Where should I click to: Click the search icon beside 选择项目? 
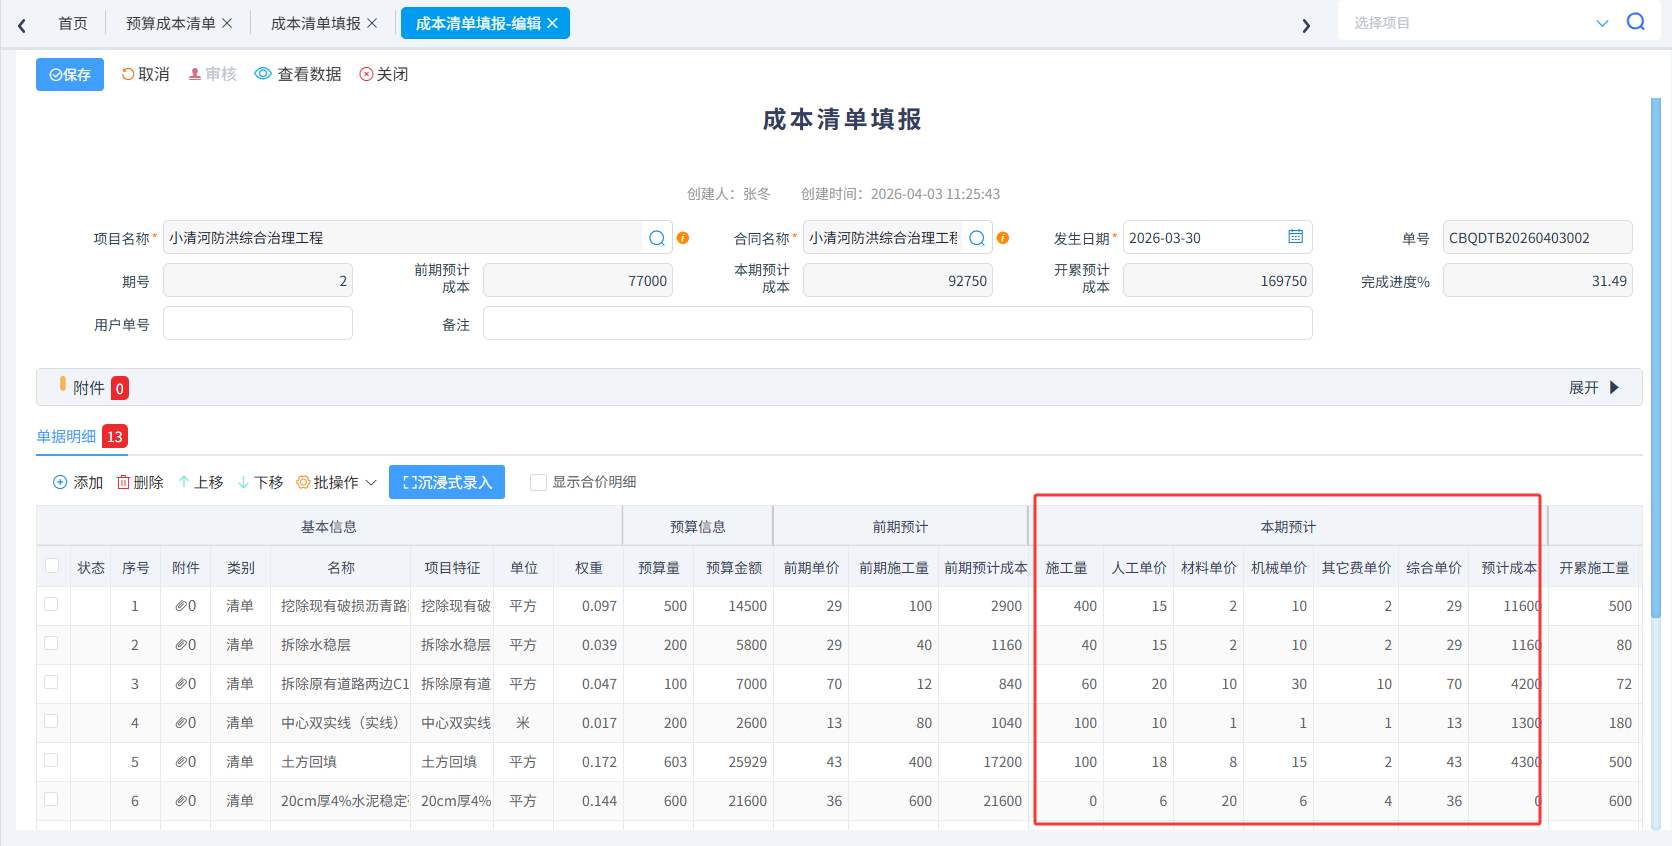1636,22
